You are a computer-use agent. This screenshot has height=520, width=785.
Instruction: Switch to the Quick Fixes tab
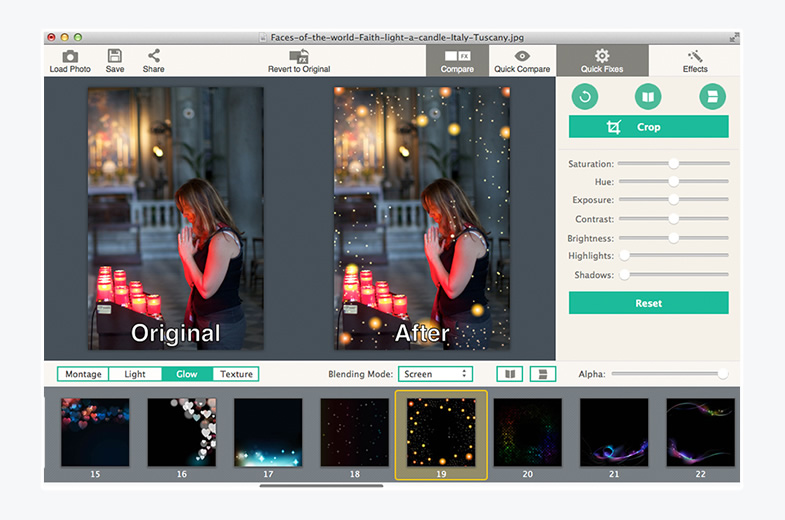point(602,61)
